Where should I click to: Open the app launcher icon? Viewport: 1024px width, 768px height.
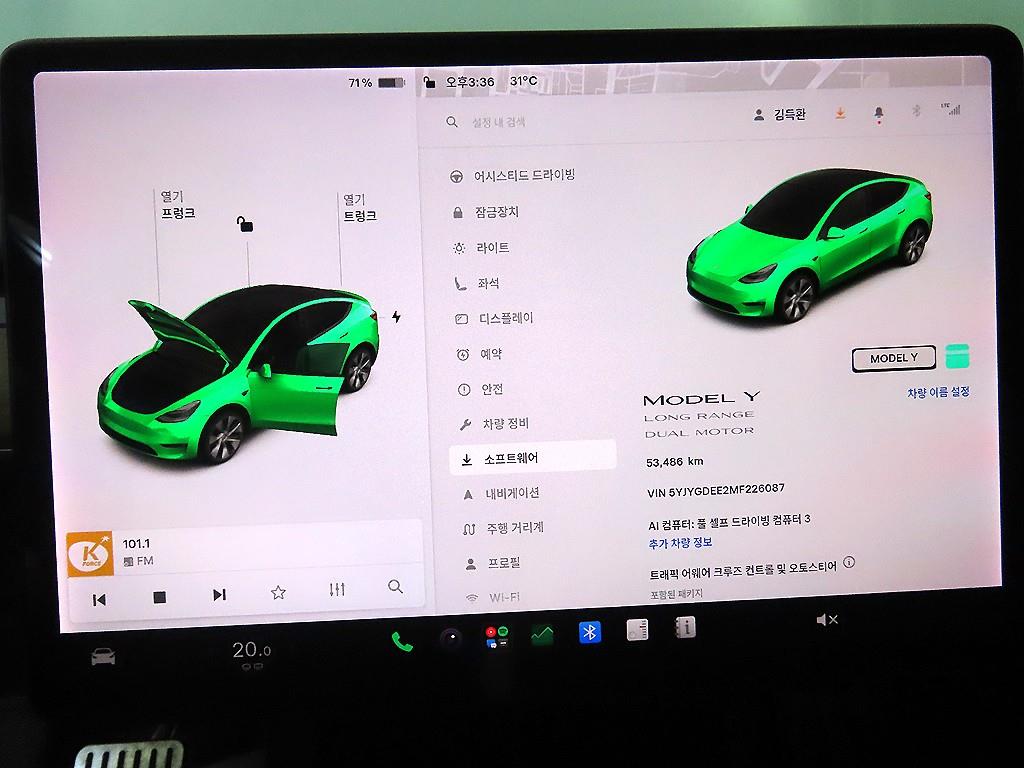[x=497, y=636]
